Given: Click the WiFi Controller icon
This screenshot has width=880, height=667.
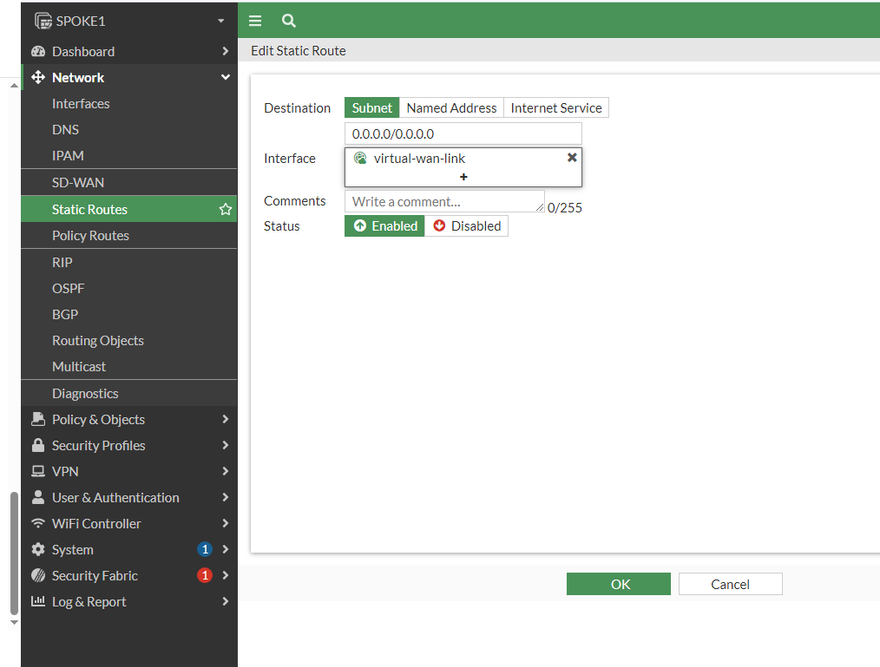Looking at the screenshot, I should coord(38,523).
